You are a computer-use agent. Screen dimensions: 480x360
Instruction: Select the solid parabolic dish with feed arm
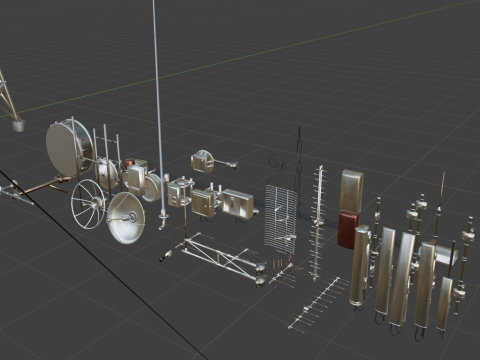pos(126,218)
